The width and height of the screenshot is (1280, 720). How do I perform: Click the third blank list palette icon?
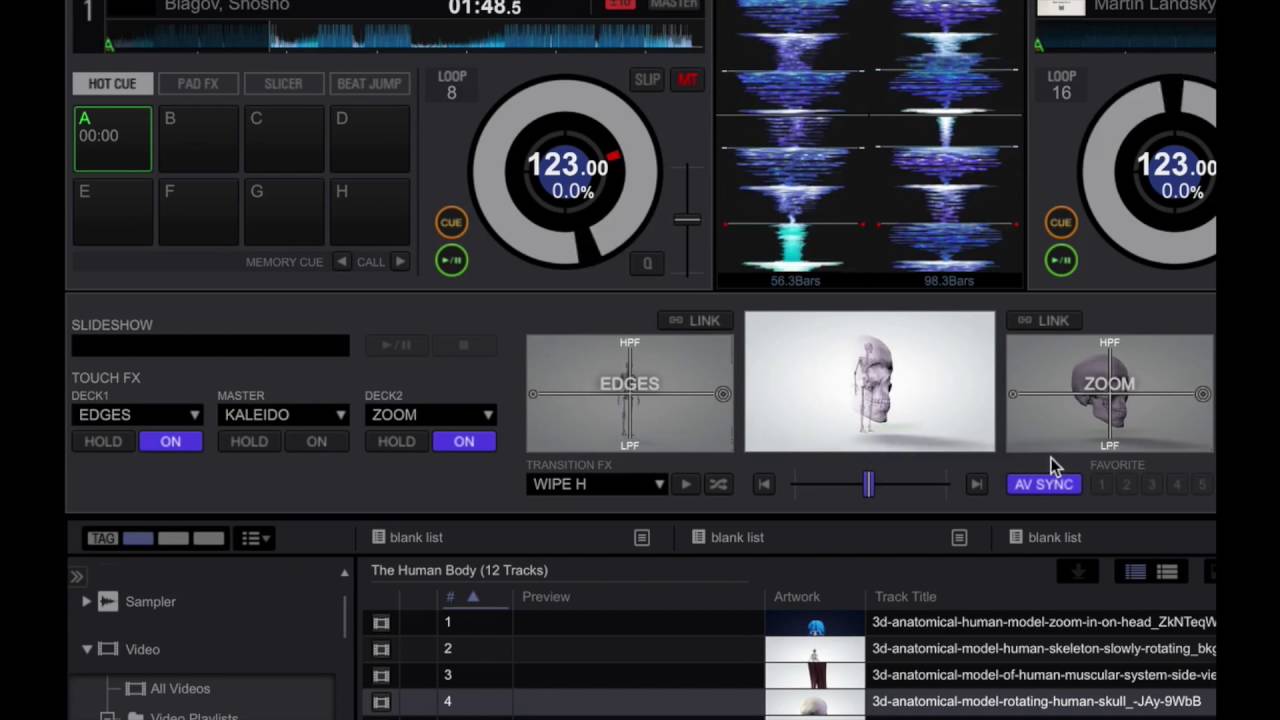coord(1016,537)
